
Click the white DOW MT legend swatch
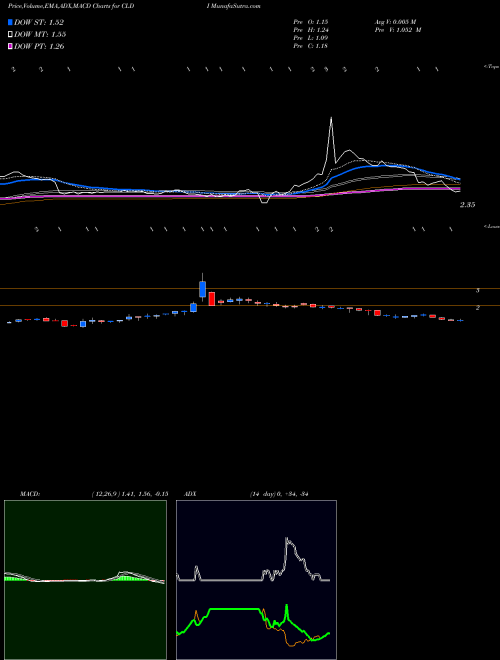click(10, 35)
